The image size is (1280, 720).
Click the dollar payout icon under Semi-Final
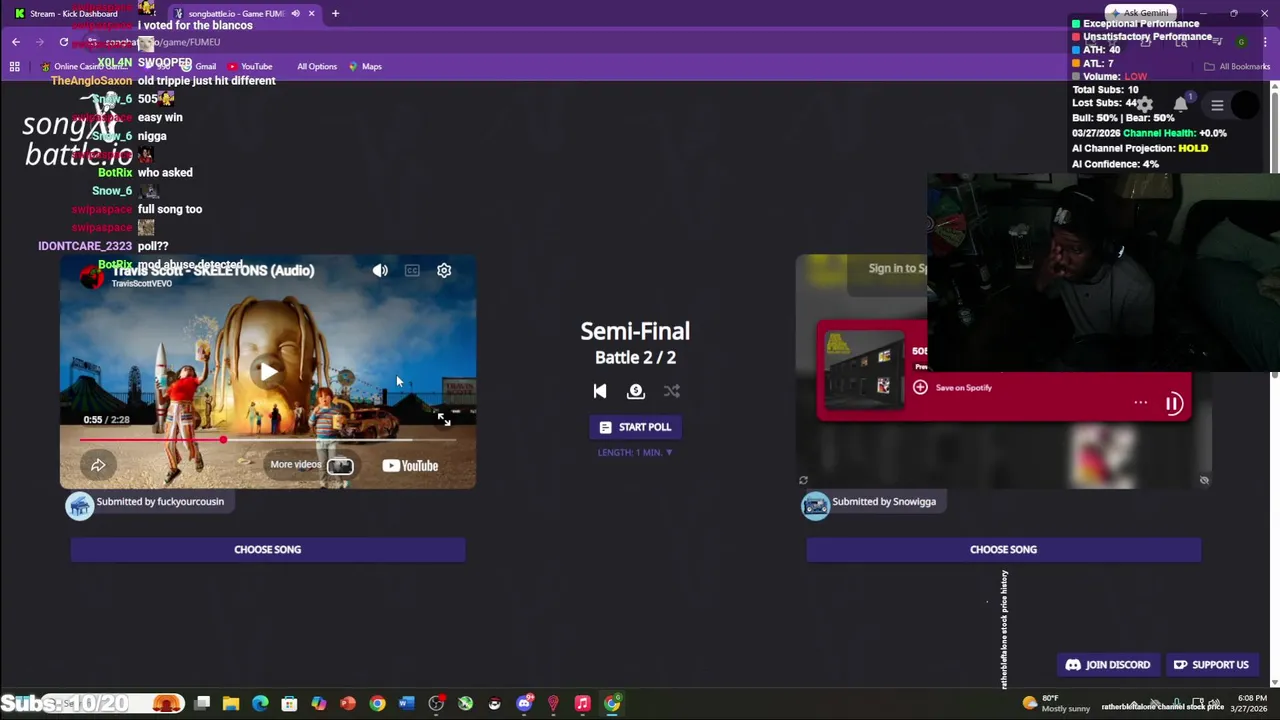click(635, 391)
